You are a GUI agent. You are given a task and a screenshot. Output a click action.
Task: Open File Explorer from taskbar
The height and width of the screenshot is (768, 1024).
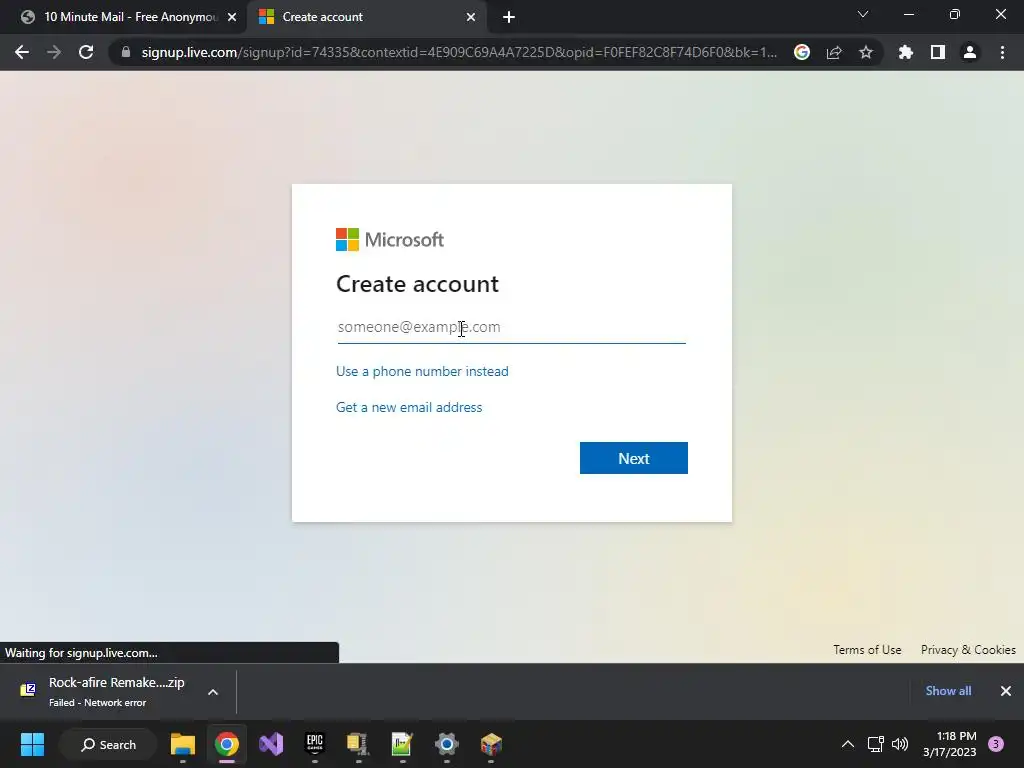pos(183,744)
